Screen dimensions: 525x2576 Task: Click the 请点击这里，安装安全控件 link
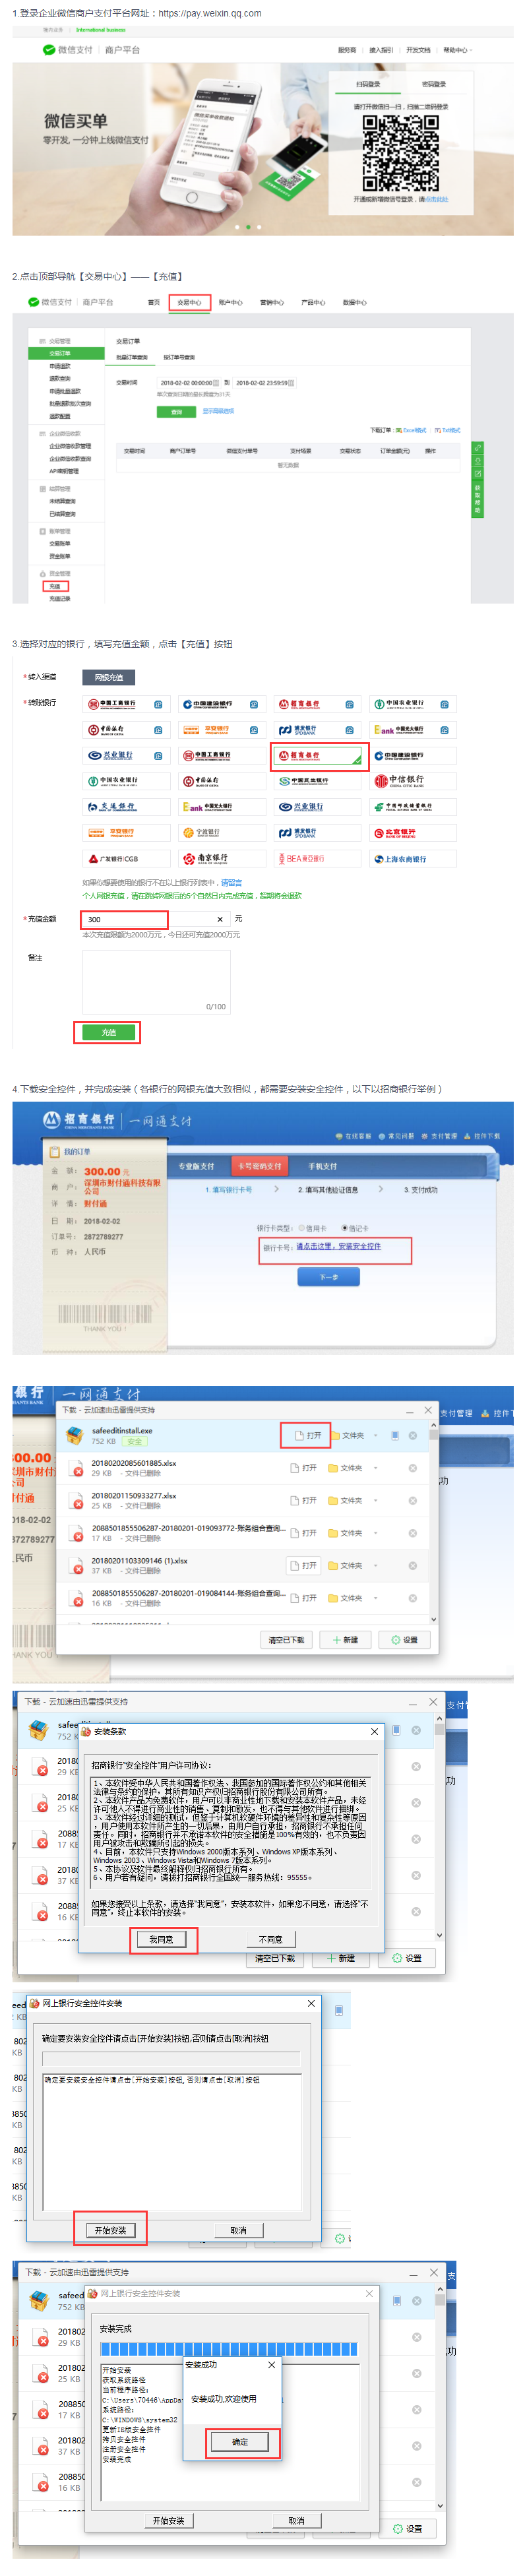click(x=338, y=1247)
